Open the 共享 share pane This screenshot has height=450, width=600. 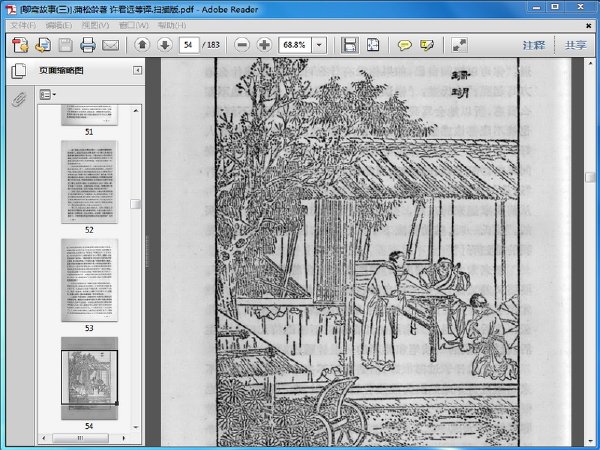576,45
